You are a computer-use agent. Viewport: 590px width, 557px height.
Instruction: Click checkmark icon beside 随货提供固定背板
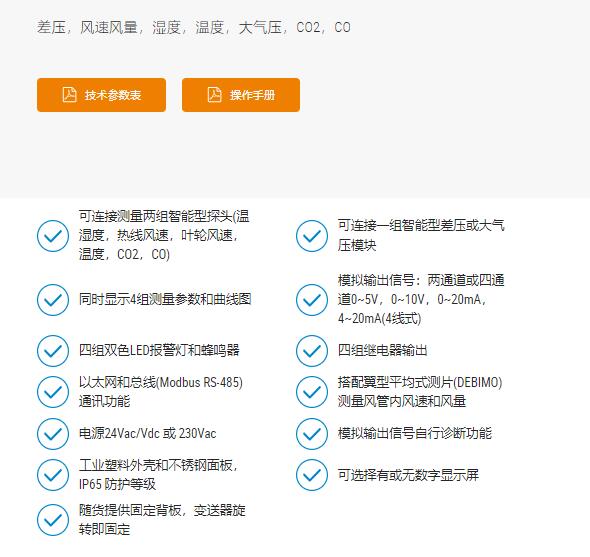point(53,520)
